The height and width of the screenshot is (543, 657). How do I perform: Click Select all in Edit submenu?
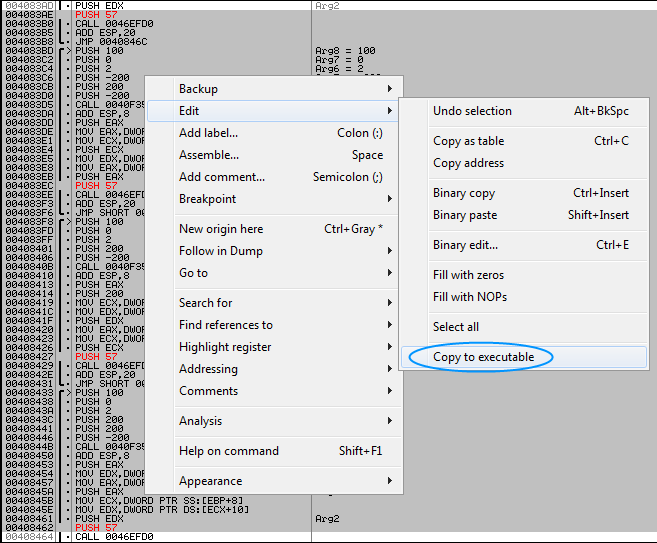coord(456,327)
